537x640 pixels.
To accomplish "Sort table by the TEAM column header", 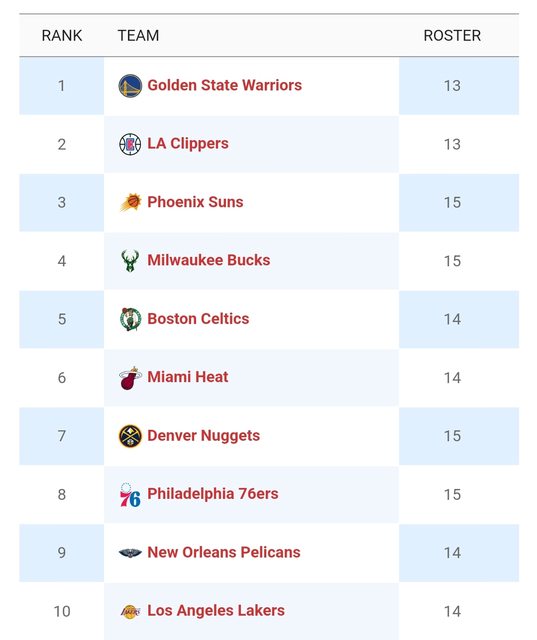I will 138,36.
